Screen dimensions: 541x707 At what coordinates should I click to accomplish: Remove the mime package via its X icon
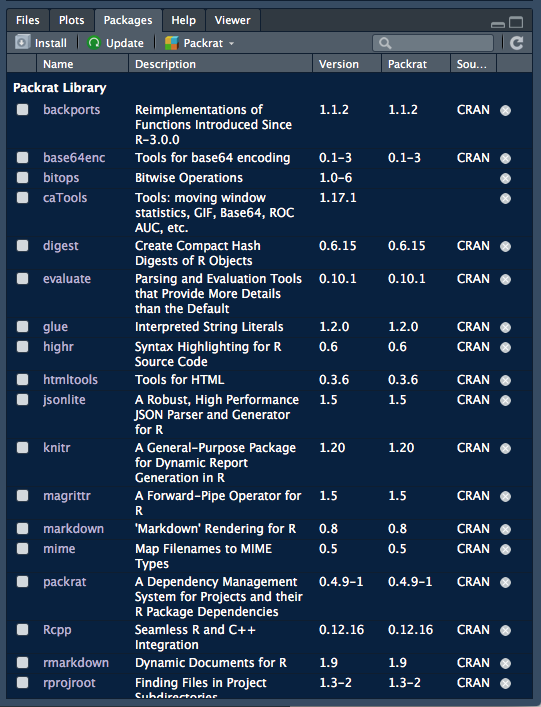[x=505, y=549]
